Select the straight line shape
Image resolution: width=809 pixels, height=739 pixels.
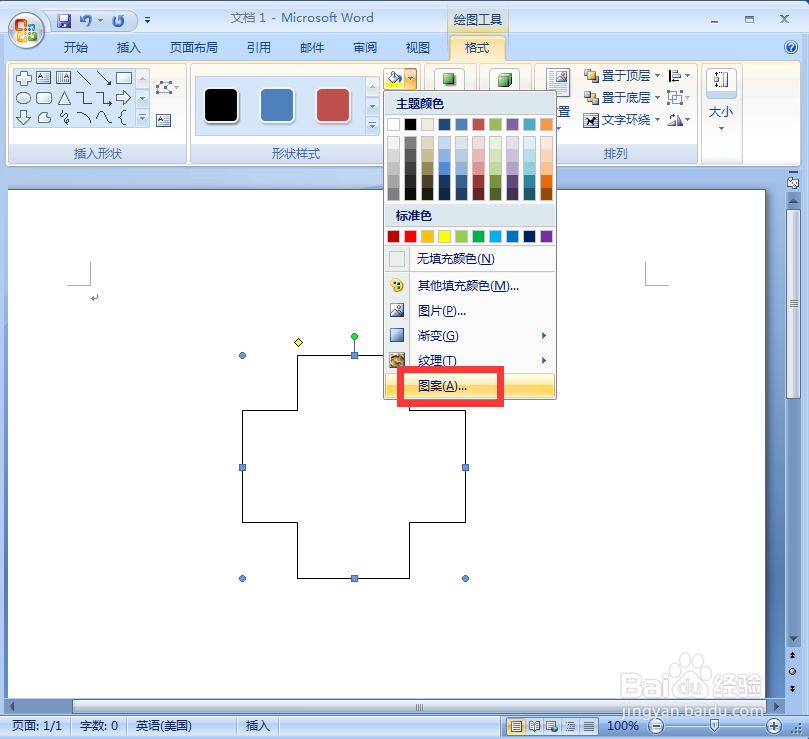84,78
